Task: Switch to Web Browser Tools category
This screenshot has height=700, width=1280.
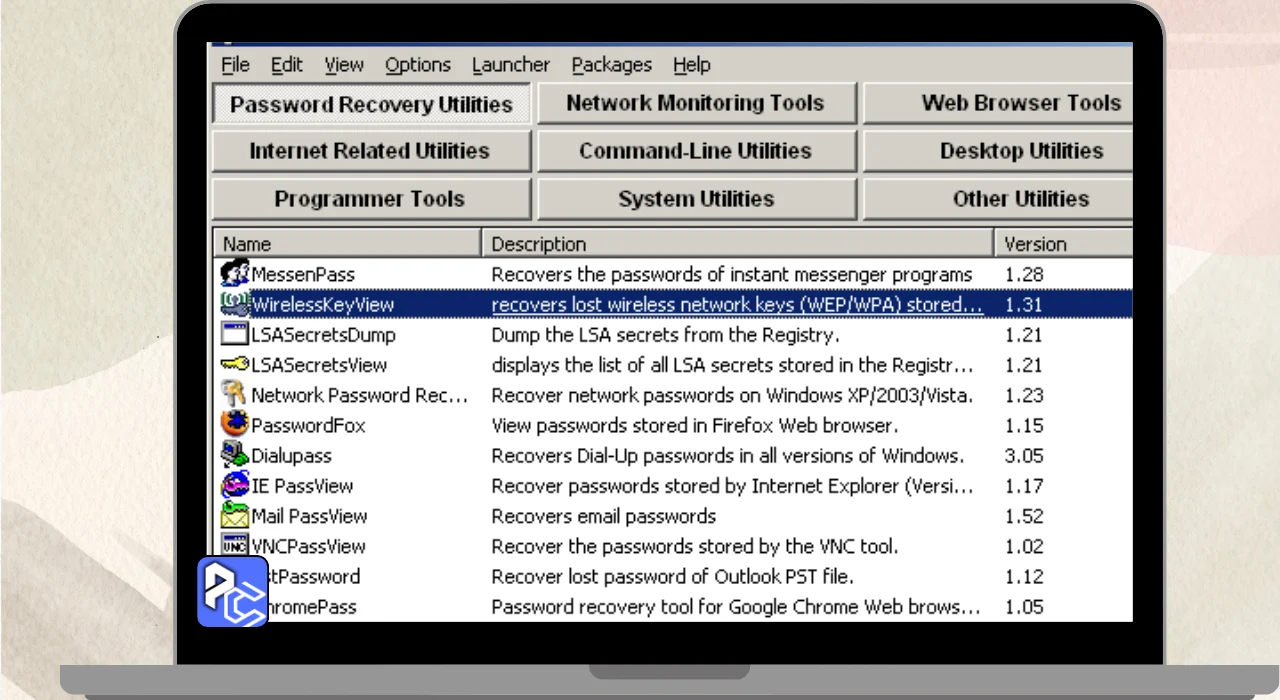Action: 998,103
